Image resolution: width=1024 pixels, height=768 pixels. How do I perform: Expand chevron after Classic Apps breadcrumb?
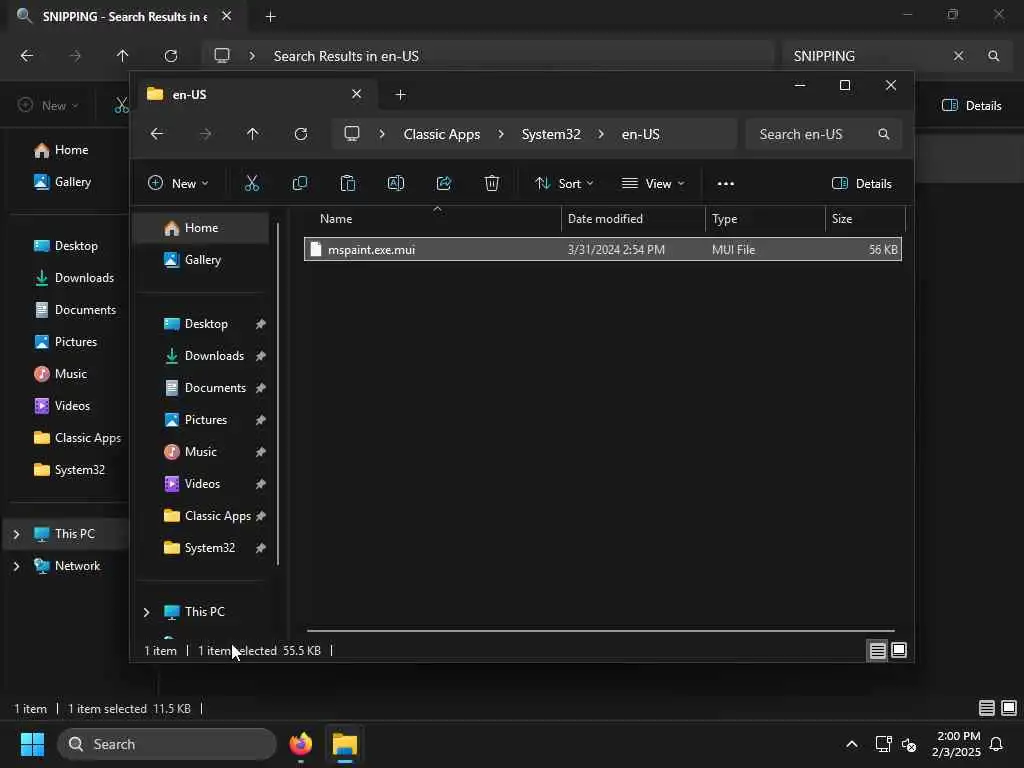(x=501, y=134)
